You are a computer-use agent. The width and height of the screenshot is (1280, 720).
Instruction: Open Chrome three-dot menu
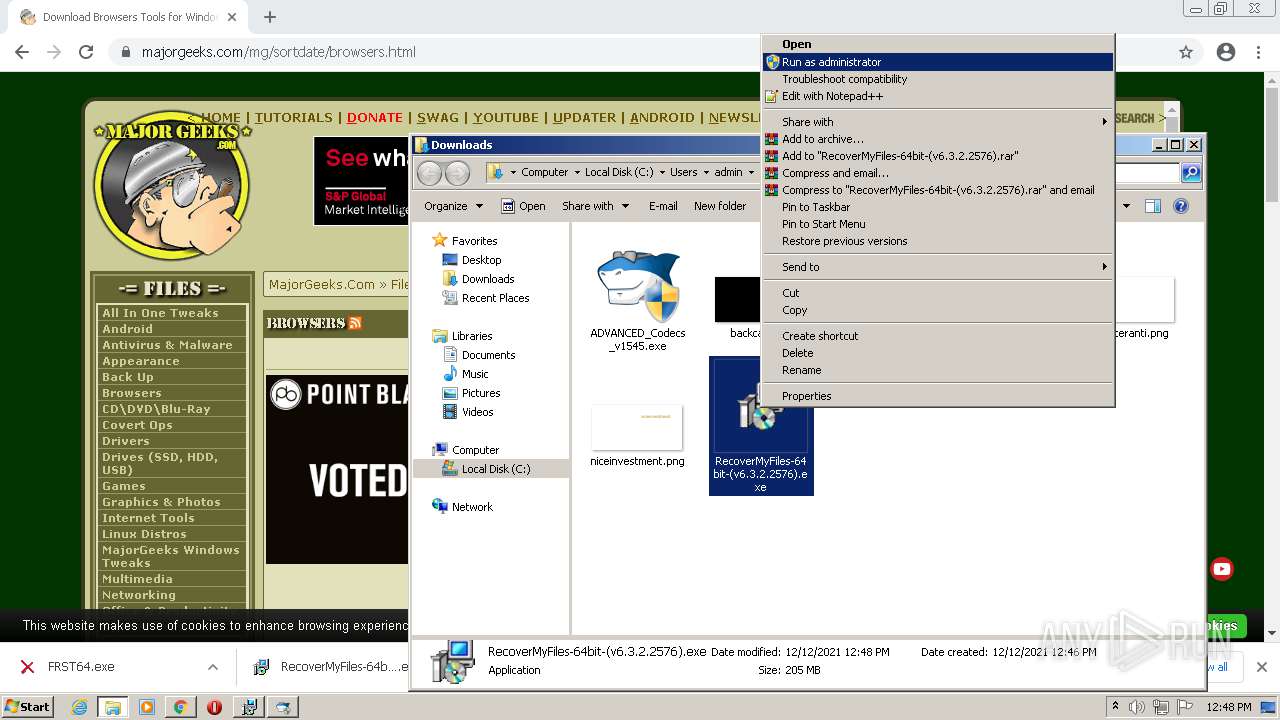pos(1259,52)
